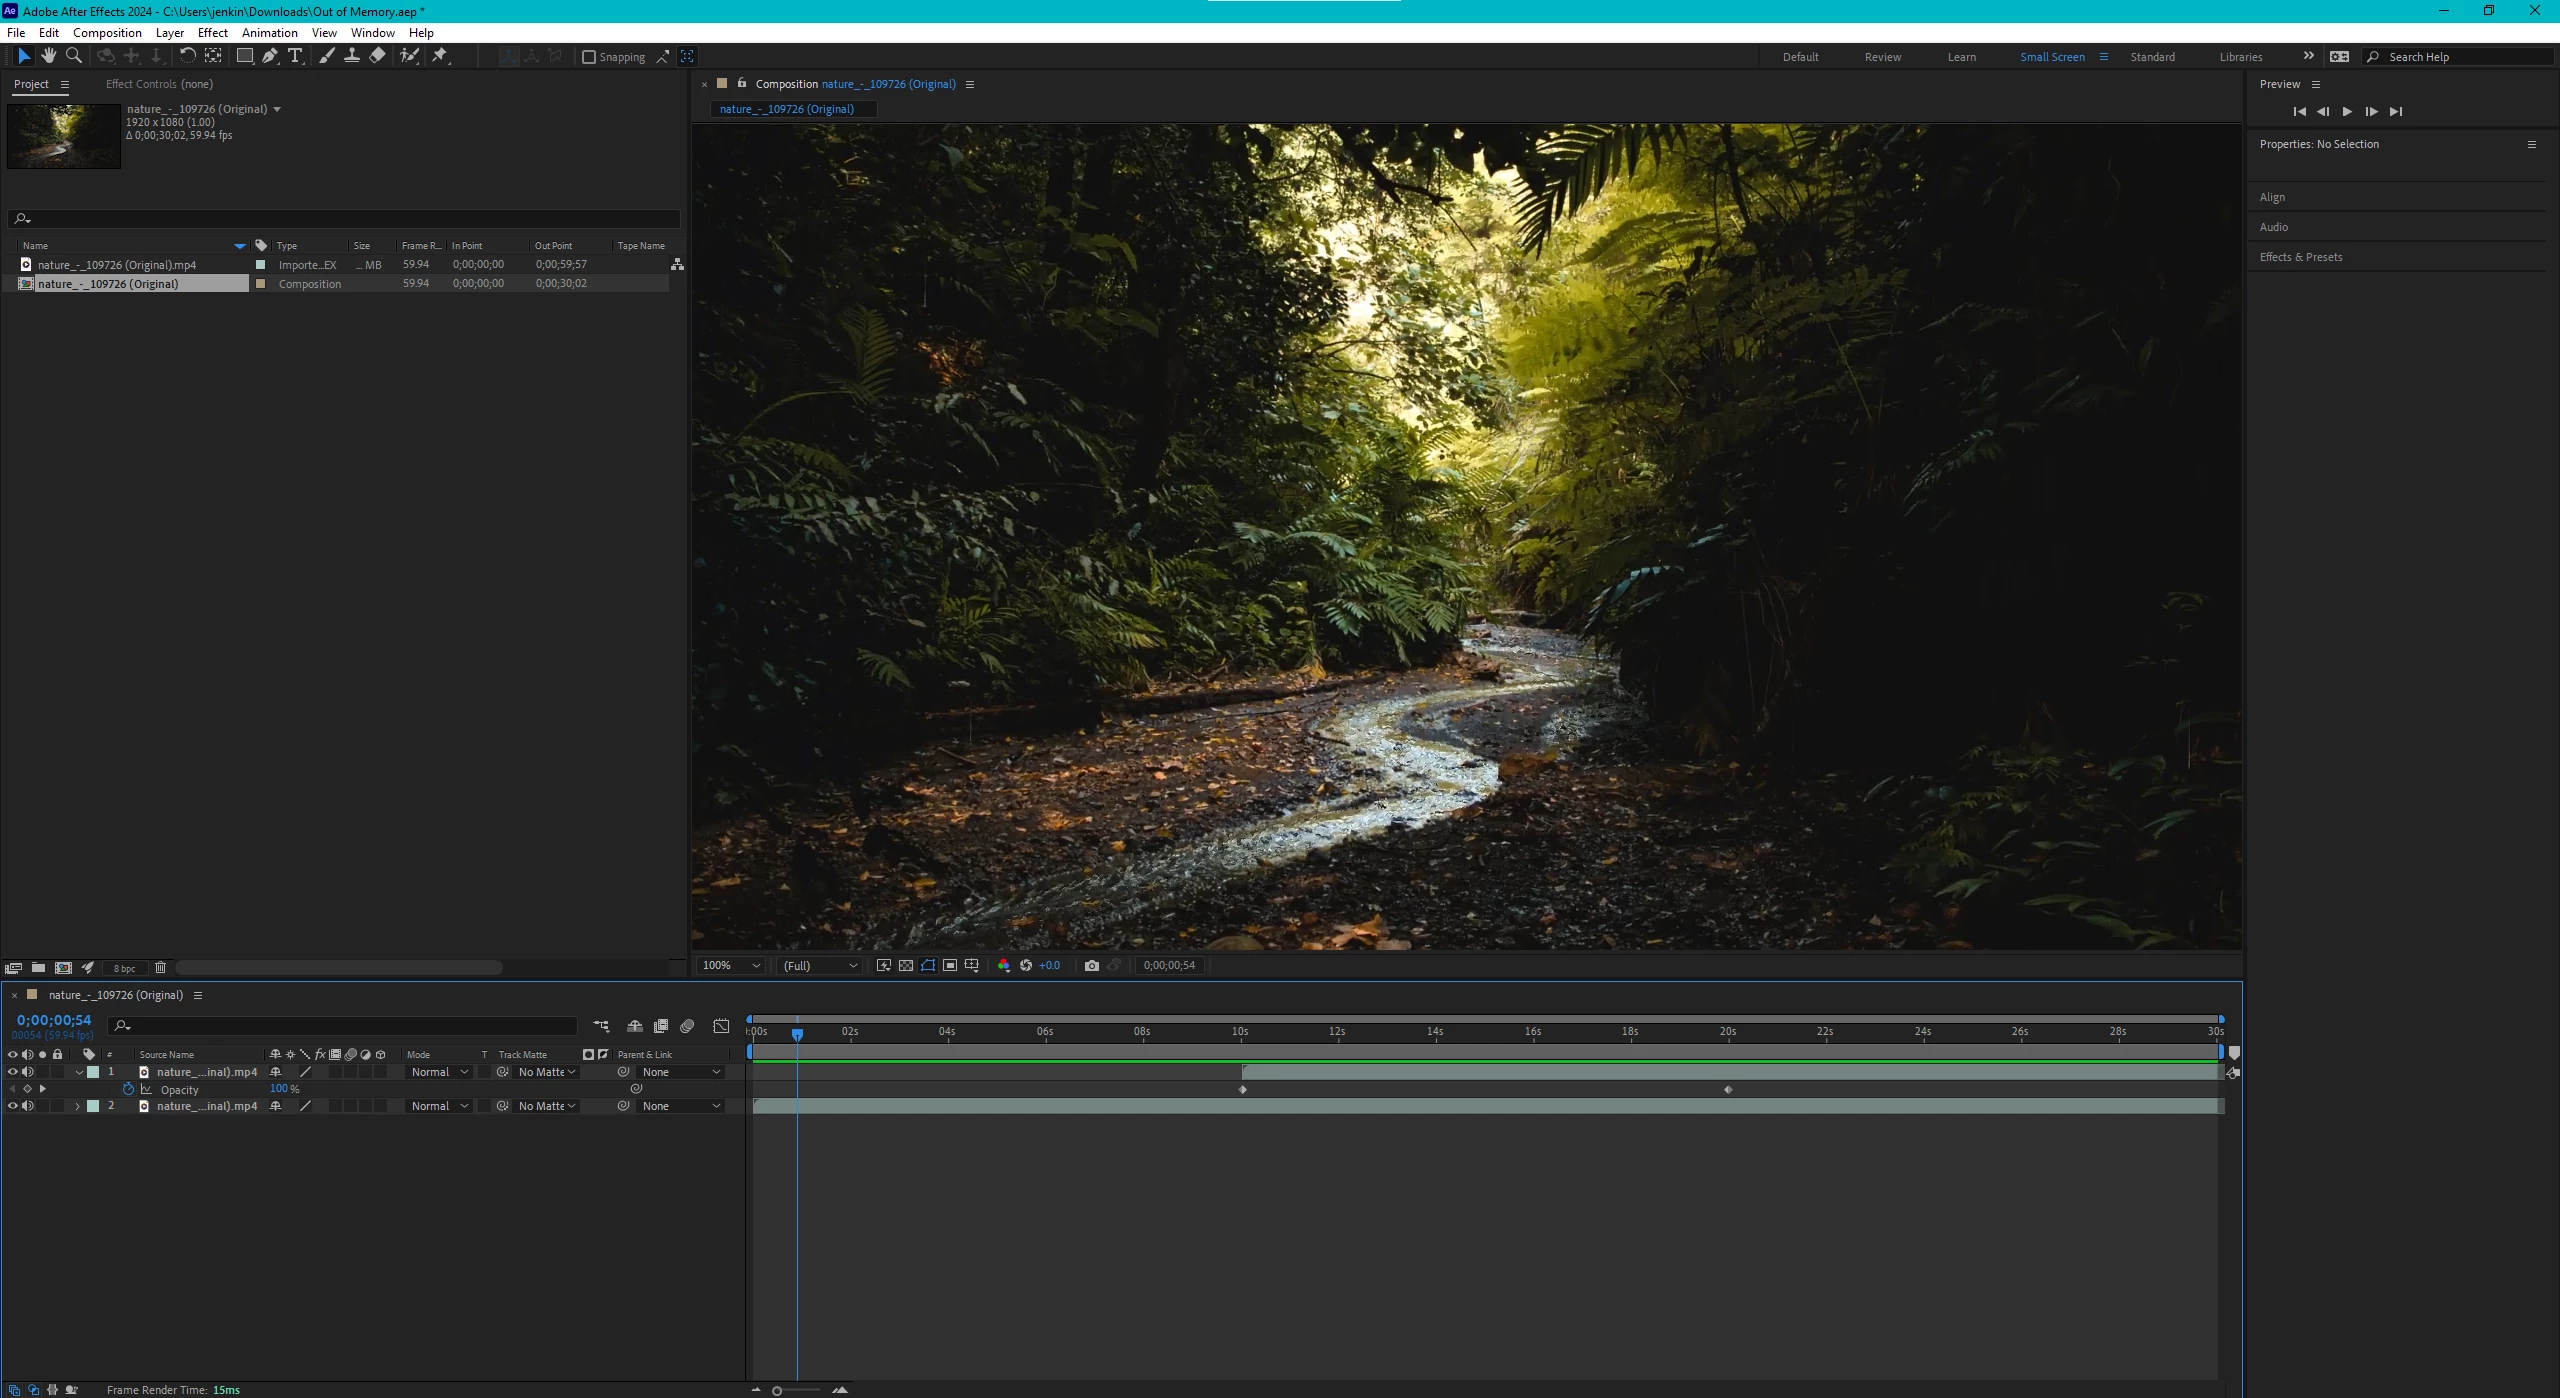Viewport: 2560px width, 1398px height.
Task: Select the Zoom tool in toolbar
Action: pyautogui.click(x=73, y=56)
